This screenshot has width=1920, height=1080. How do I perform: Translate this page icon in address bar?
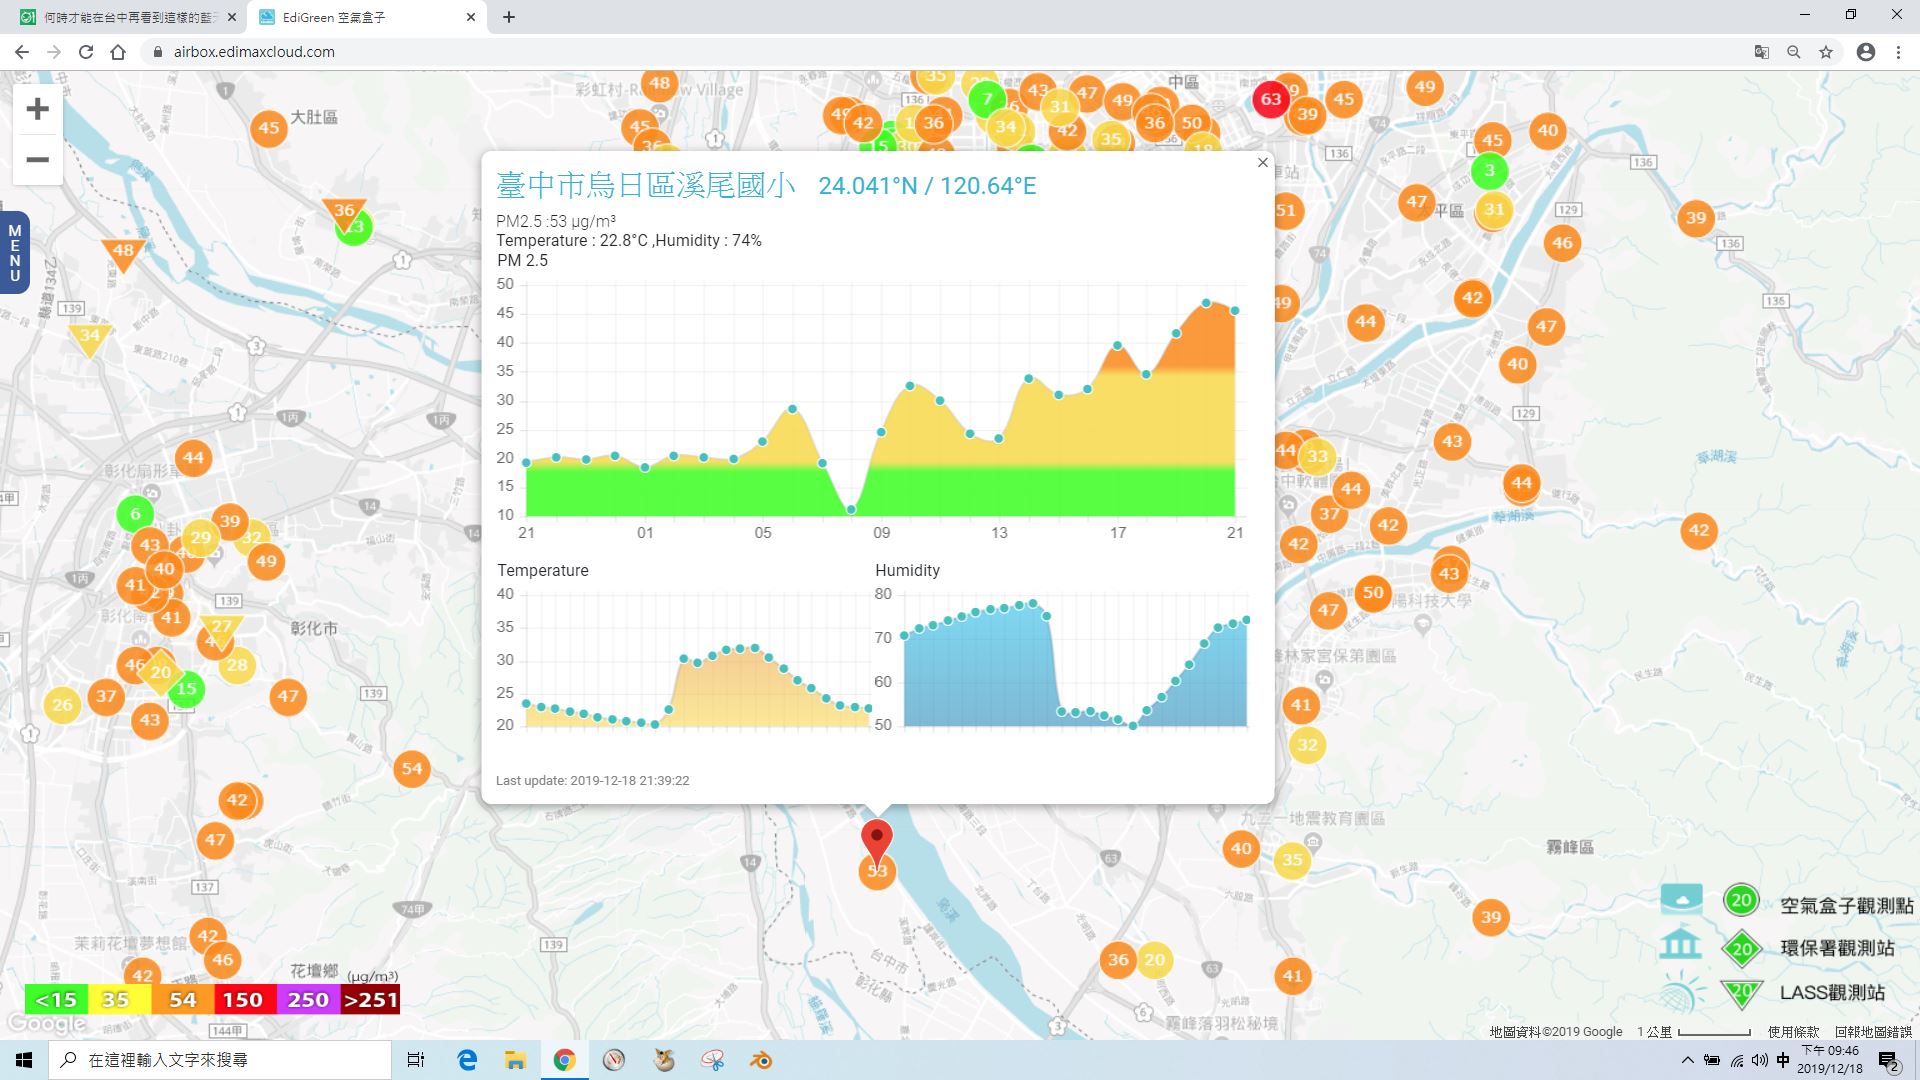(x=1762, y=52)
